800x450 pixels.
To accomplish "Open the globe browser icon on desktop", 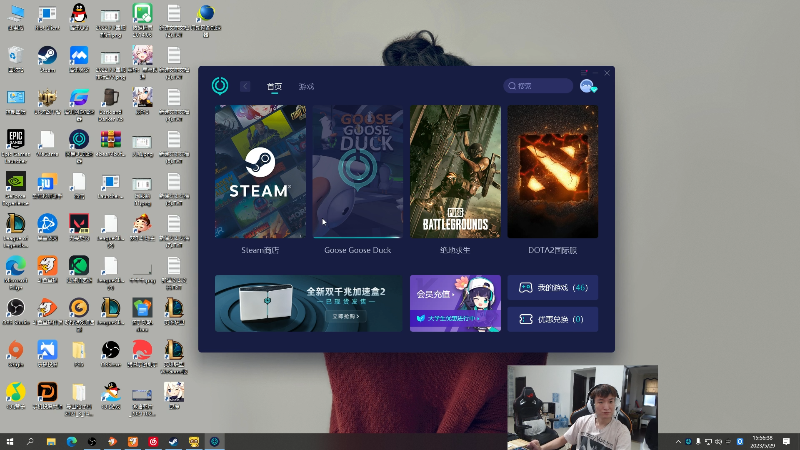I will pyautogui.click(x=206, y=19).
